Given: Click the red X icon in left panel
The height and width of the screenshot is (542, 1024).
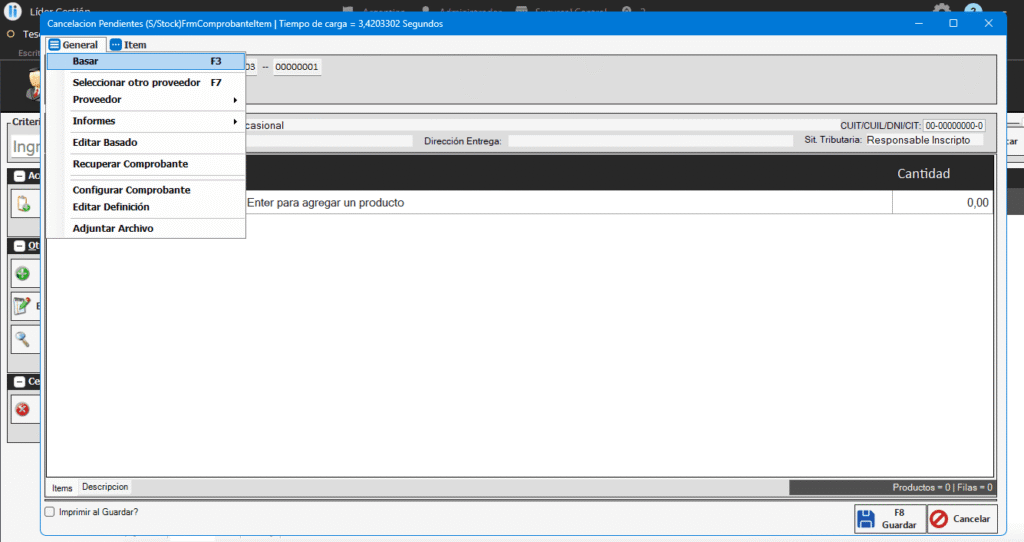Looking at the screenshot, I should [22, 408].
